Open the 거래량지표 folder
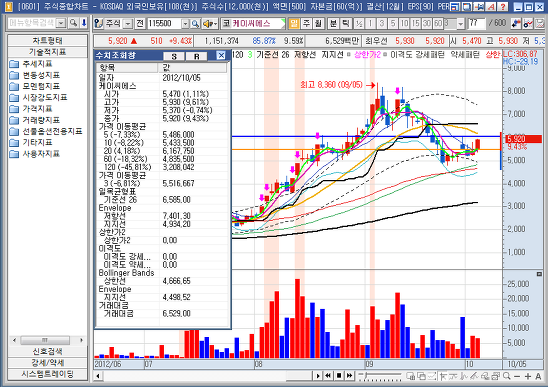Viewport: 548px width, 387px height. [x=35, y=120]
